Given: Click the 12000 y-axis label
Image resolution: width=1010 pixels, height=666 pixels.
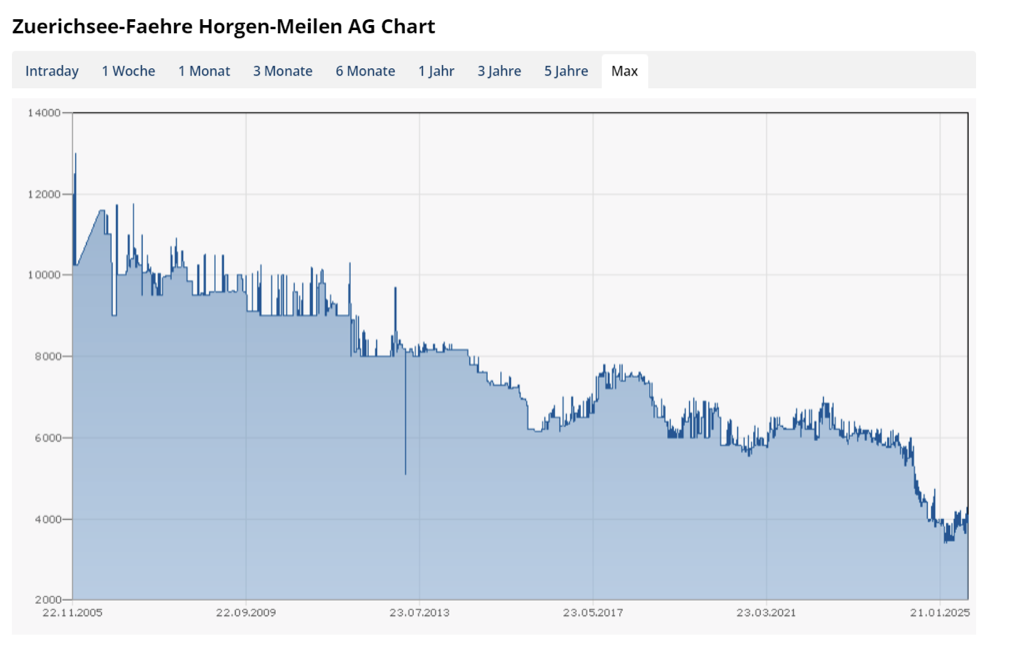Looking at the screenshot, I should (44, 194).
